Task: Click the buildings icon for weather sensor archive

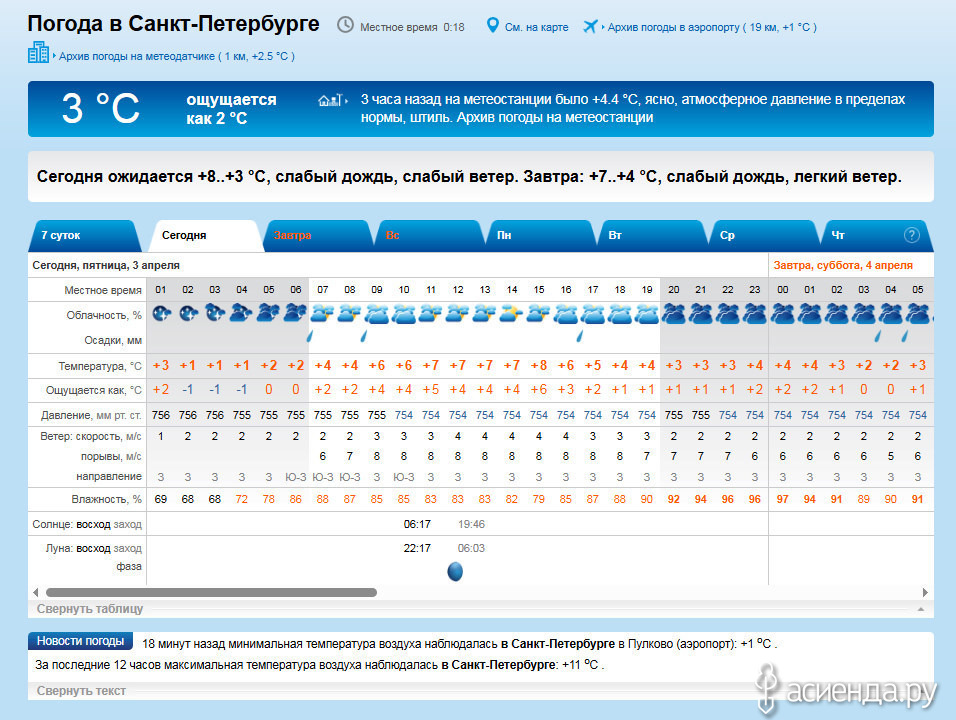Action: (38, 53)
